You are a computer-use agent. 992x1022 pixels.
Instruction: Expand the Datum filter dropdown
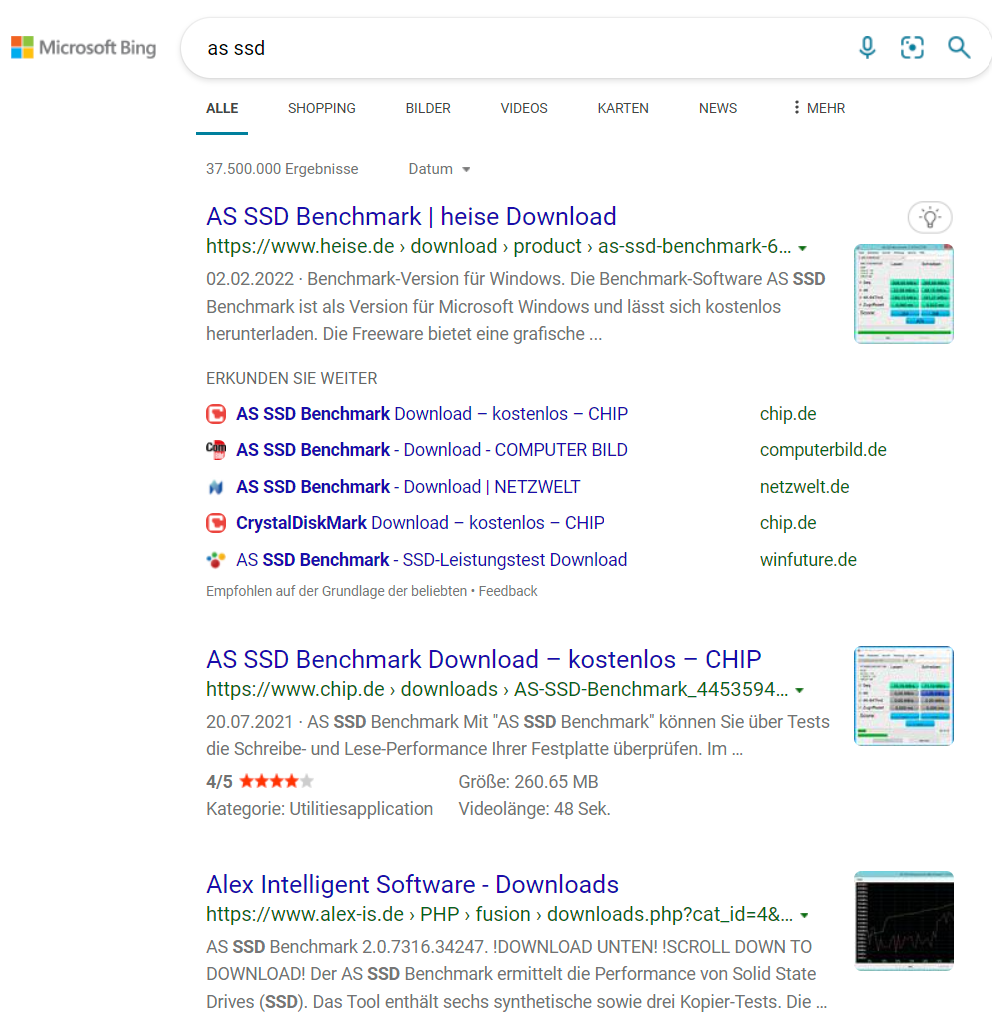click(x=439, y=169)
